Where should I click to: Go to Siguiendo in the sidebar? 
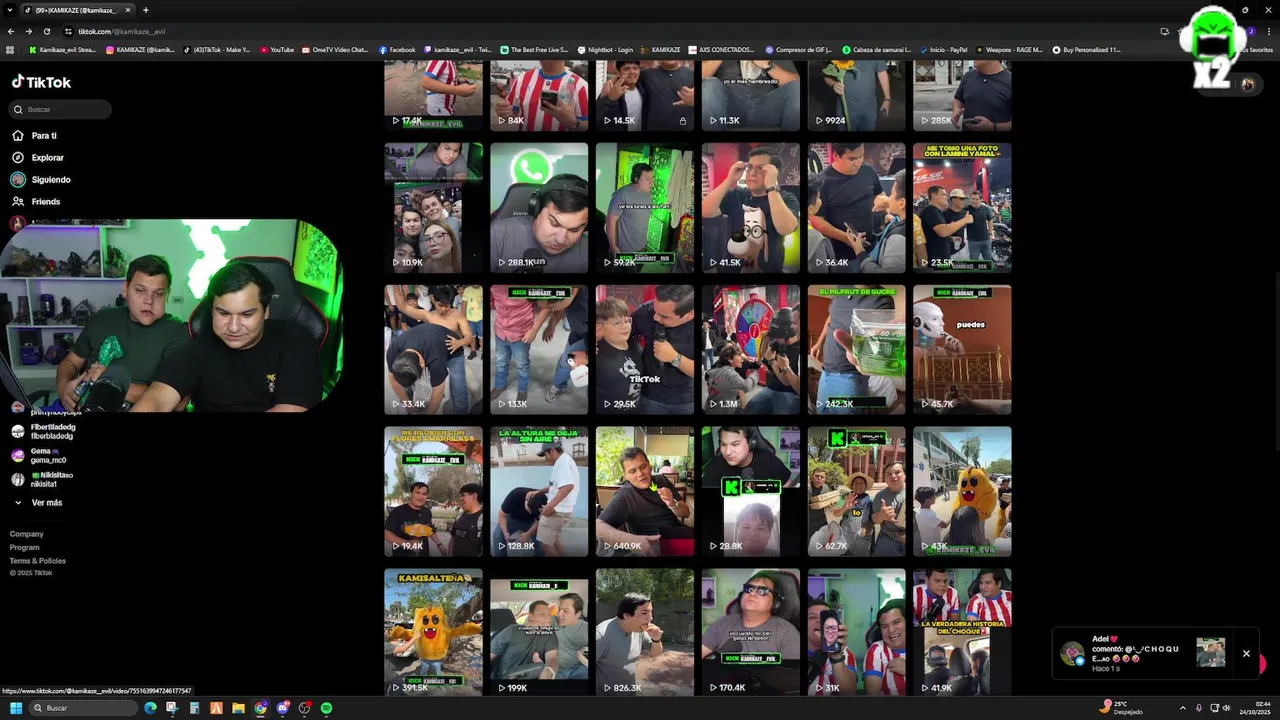click(x=41, y=179)
